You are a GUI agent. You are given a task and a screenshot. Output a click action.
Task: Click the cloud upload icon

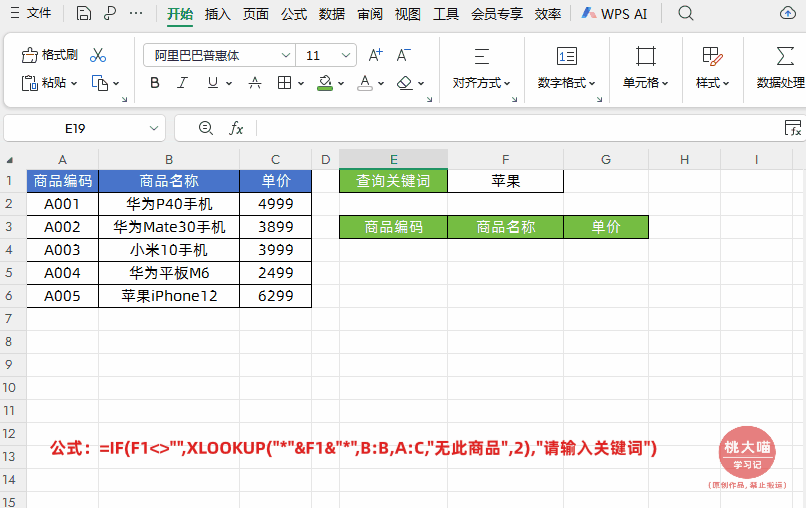tap(787, 13)
